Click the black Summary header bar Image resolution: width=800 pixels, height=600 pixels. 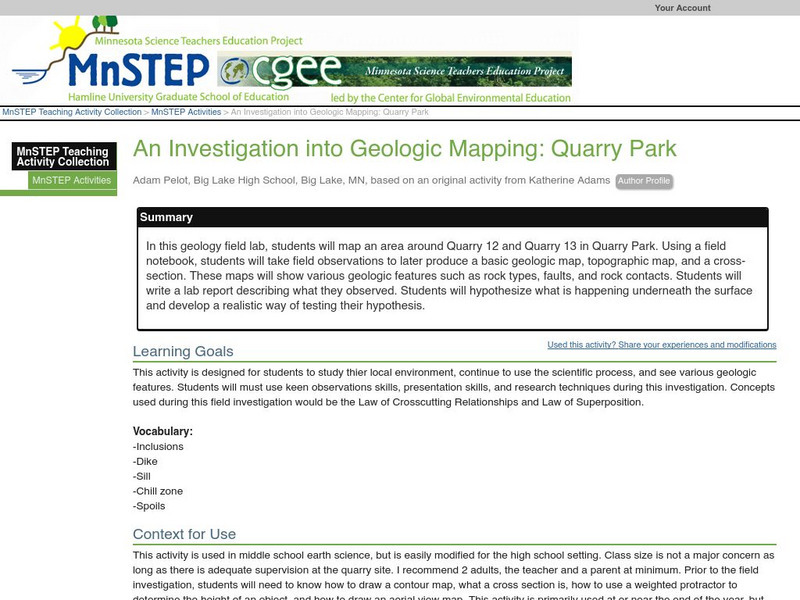coord(453,217)
